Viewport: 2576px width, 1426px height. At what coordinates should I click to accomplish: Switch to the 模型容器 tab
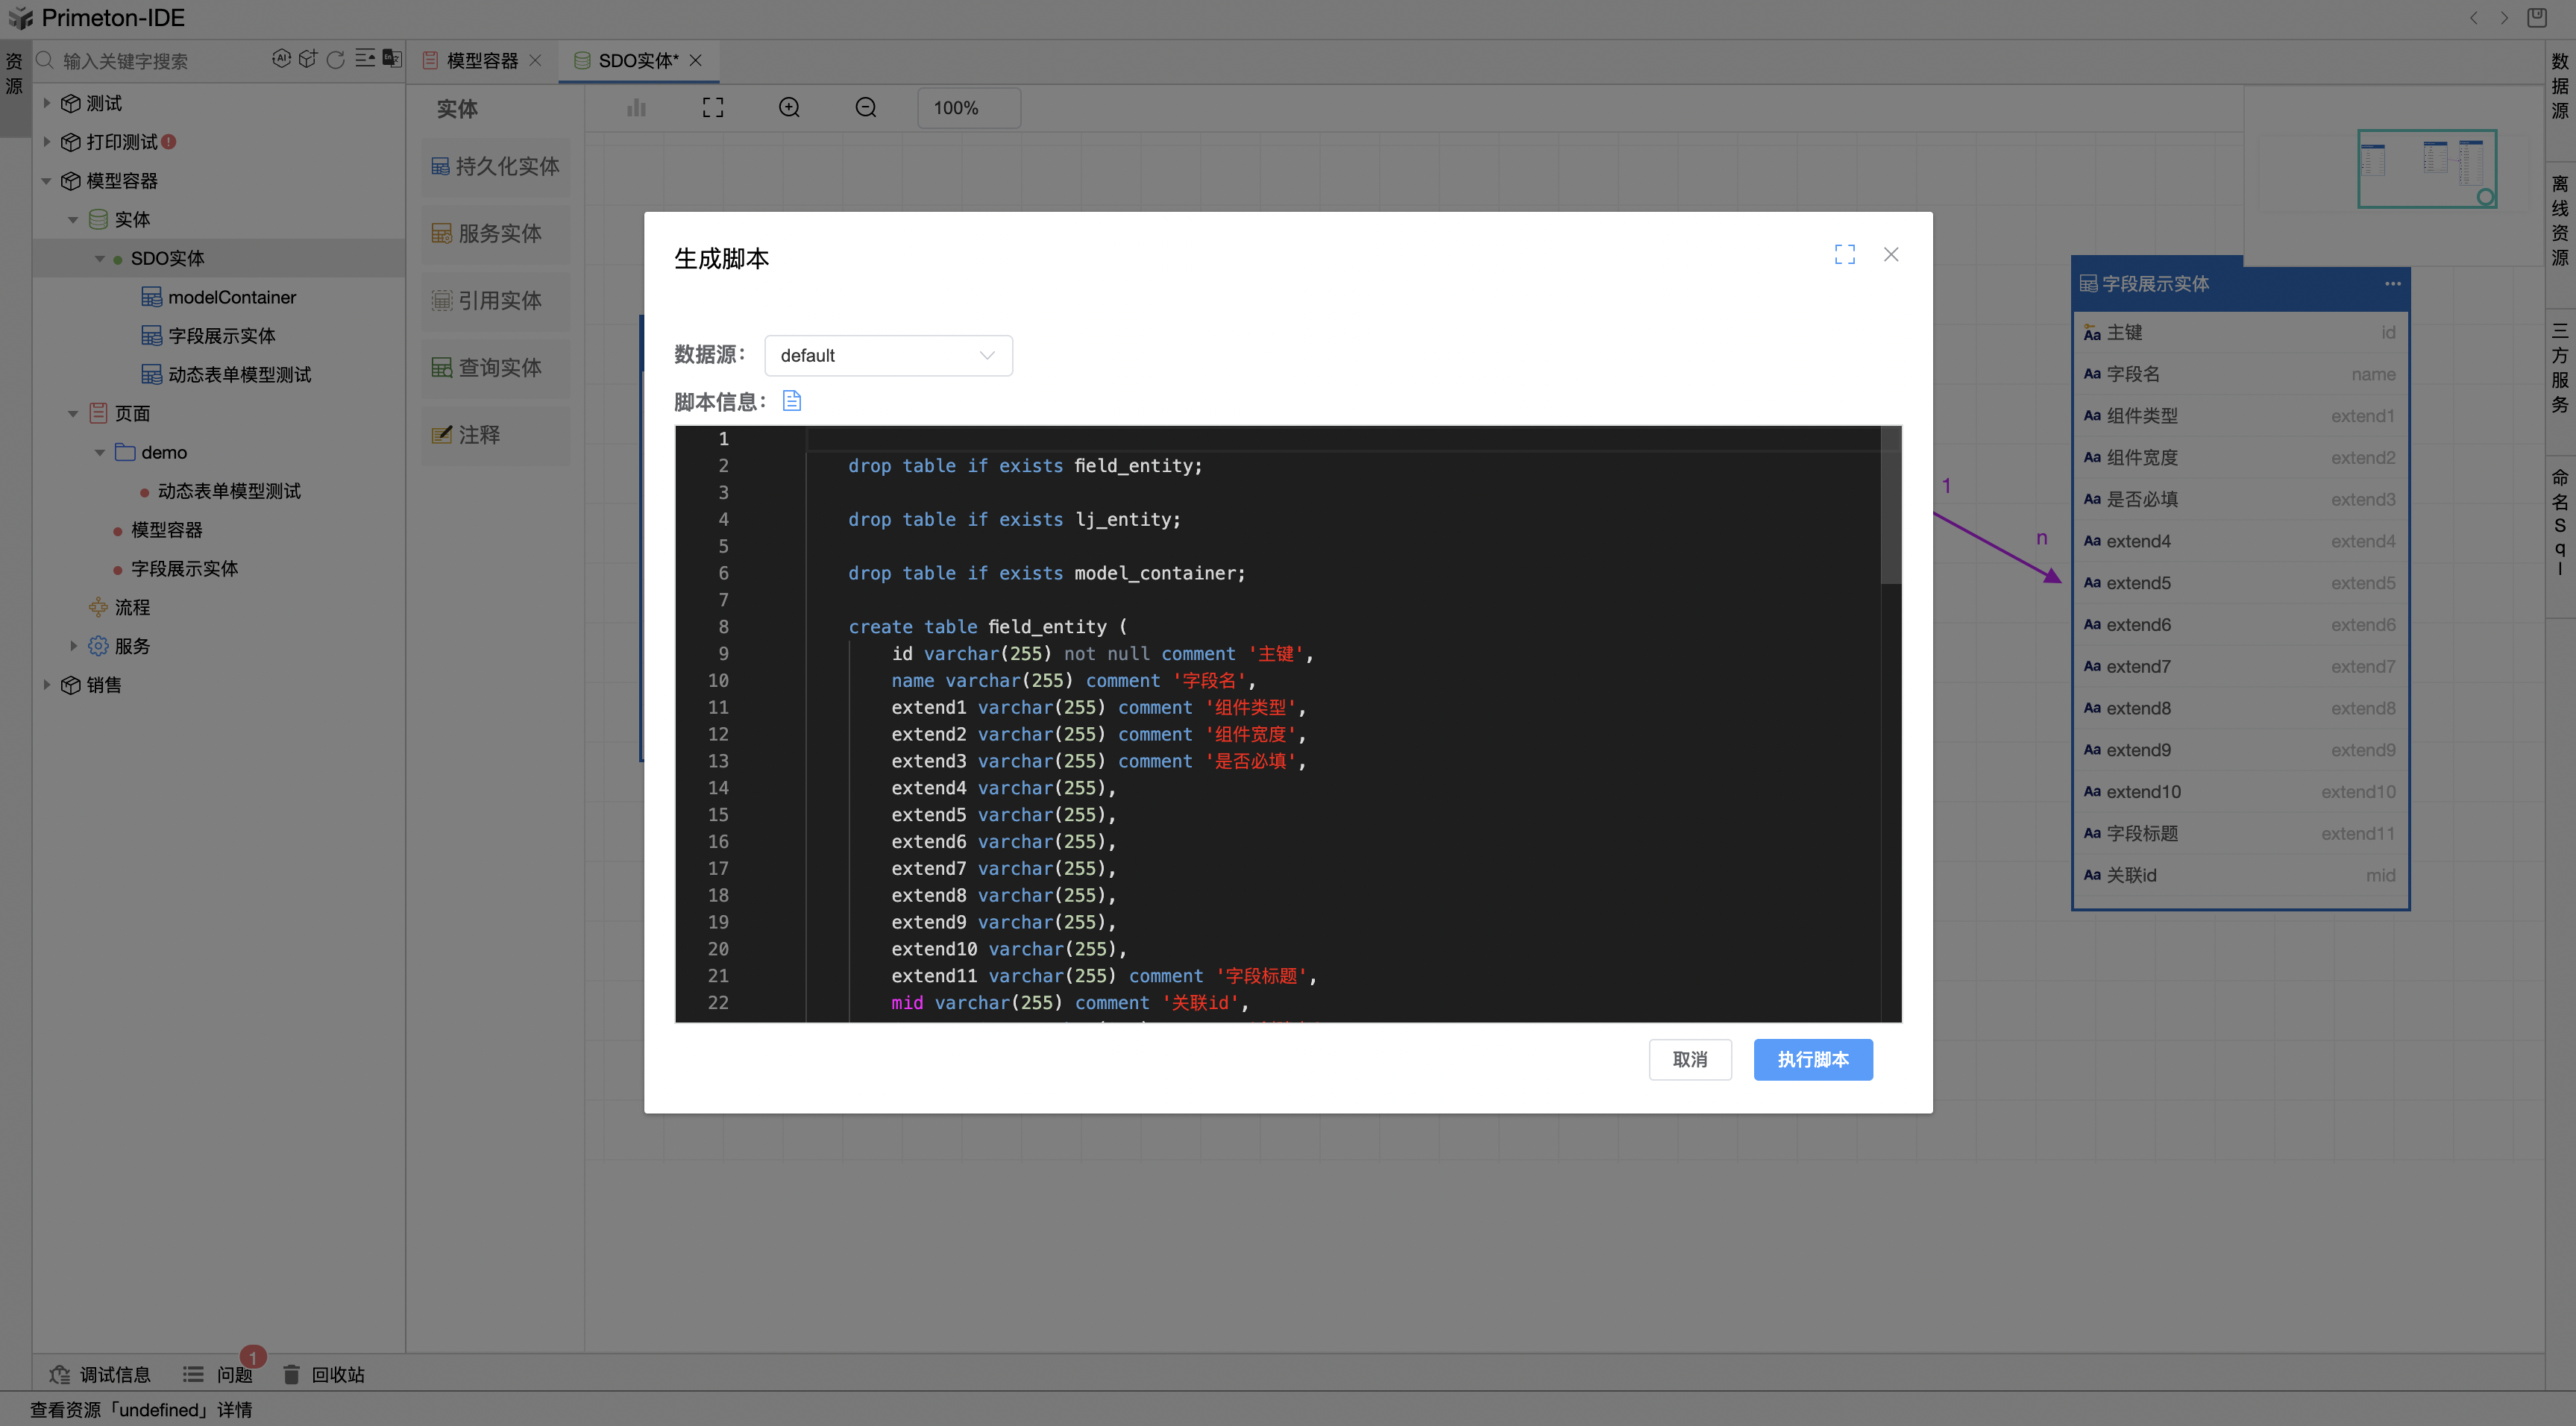click(481, 61)
